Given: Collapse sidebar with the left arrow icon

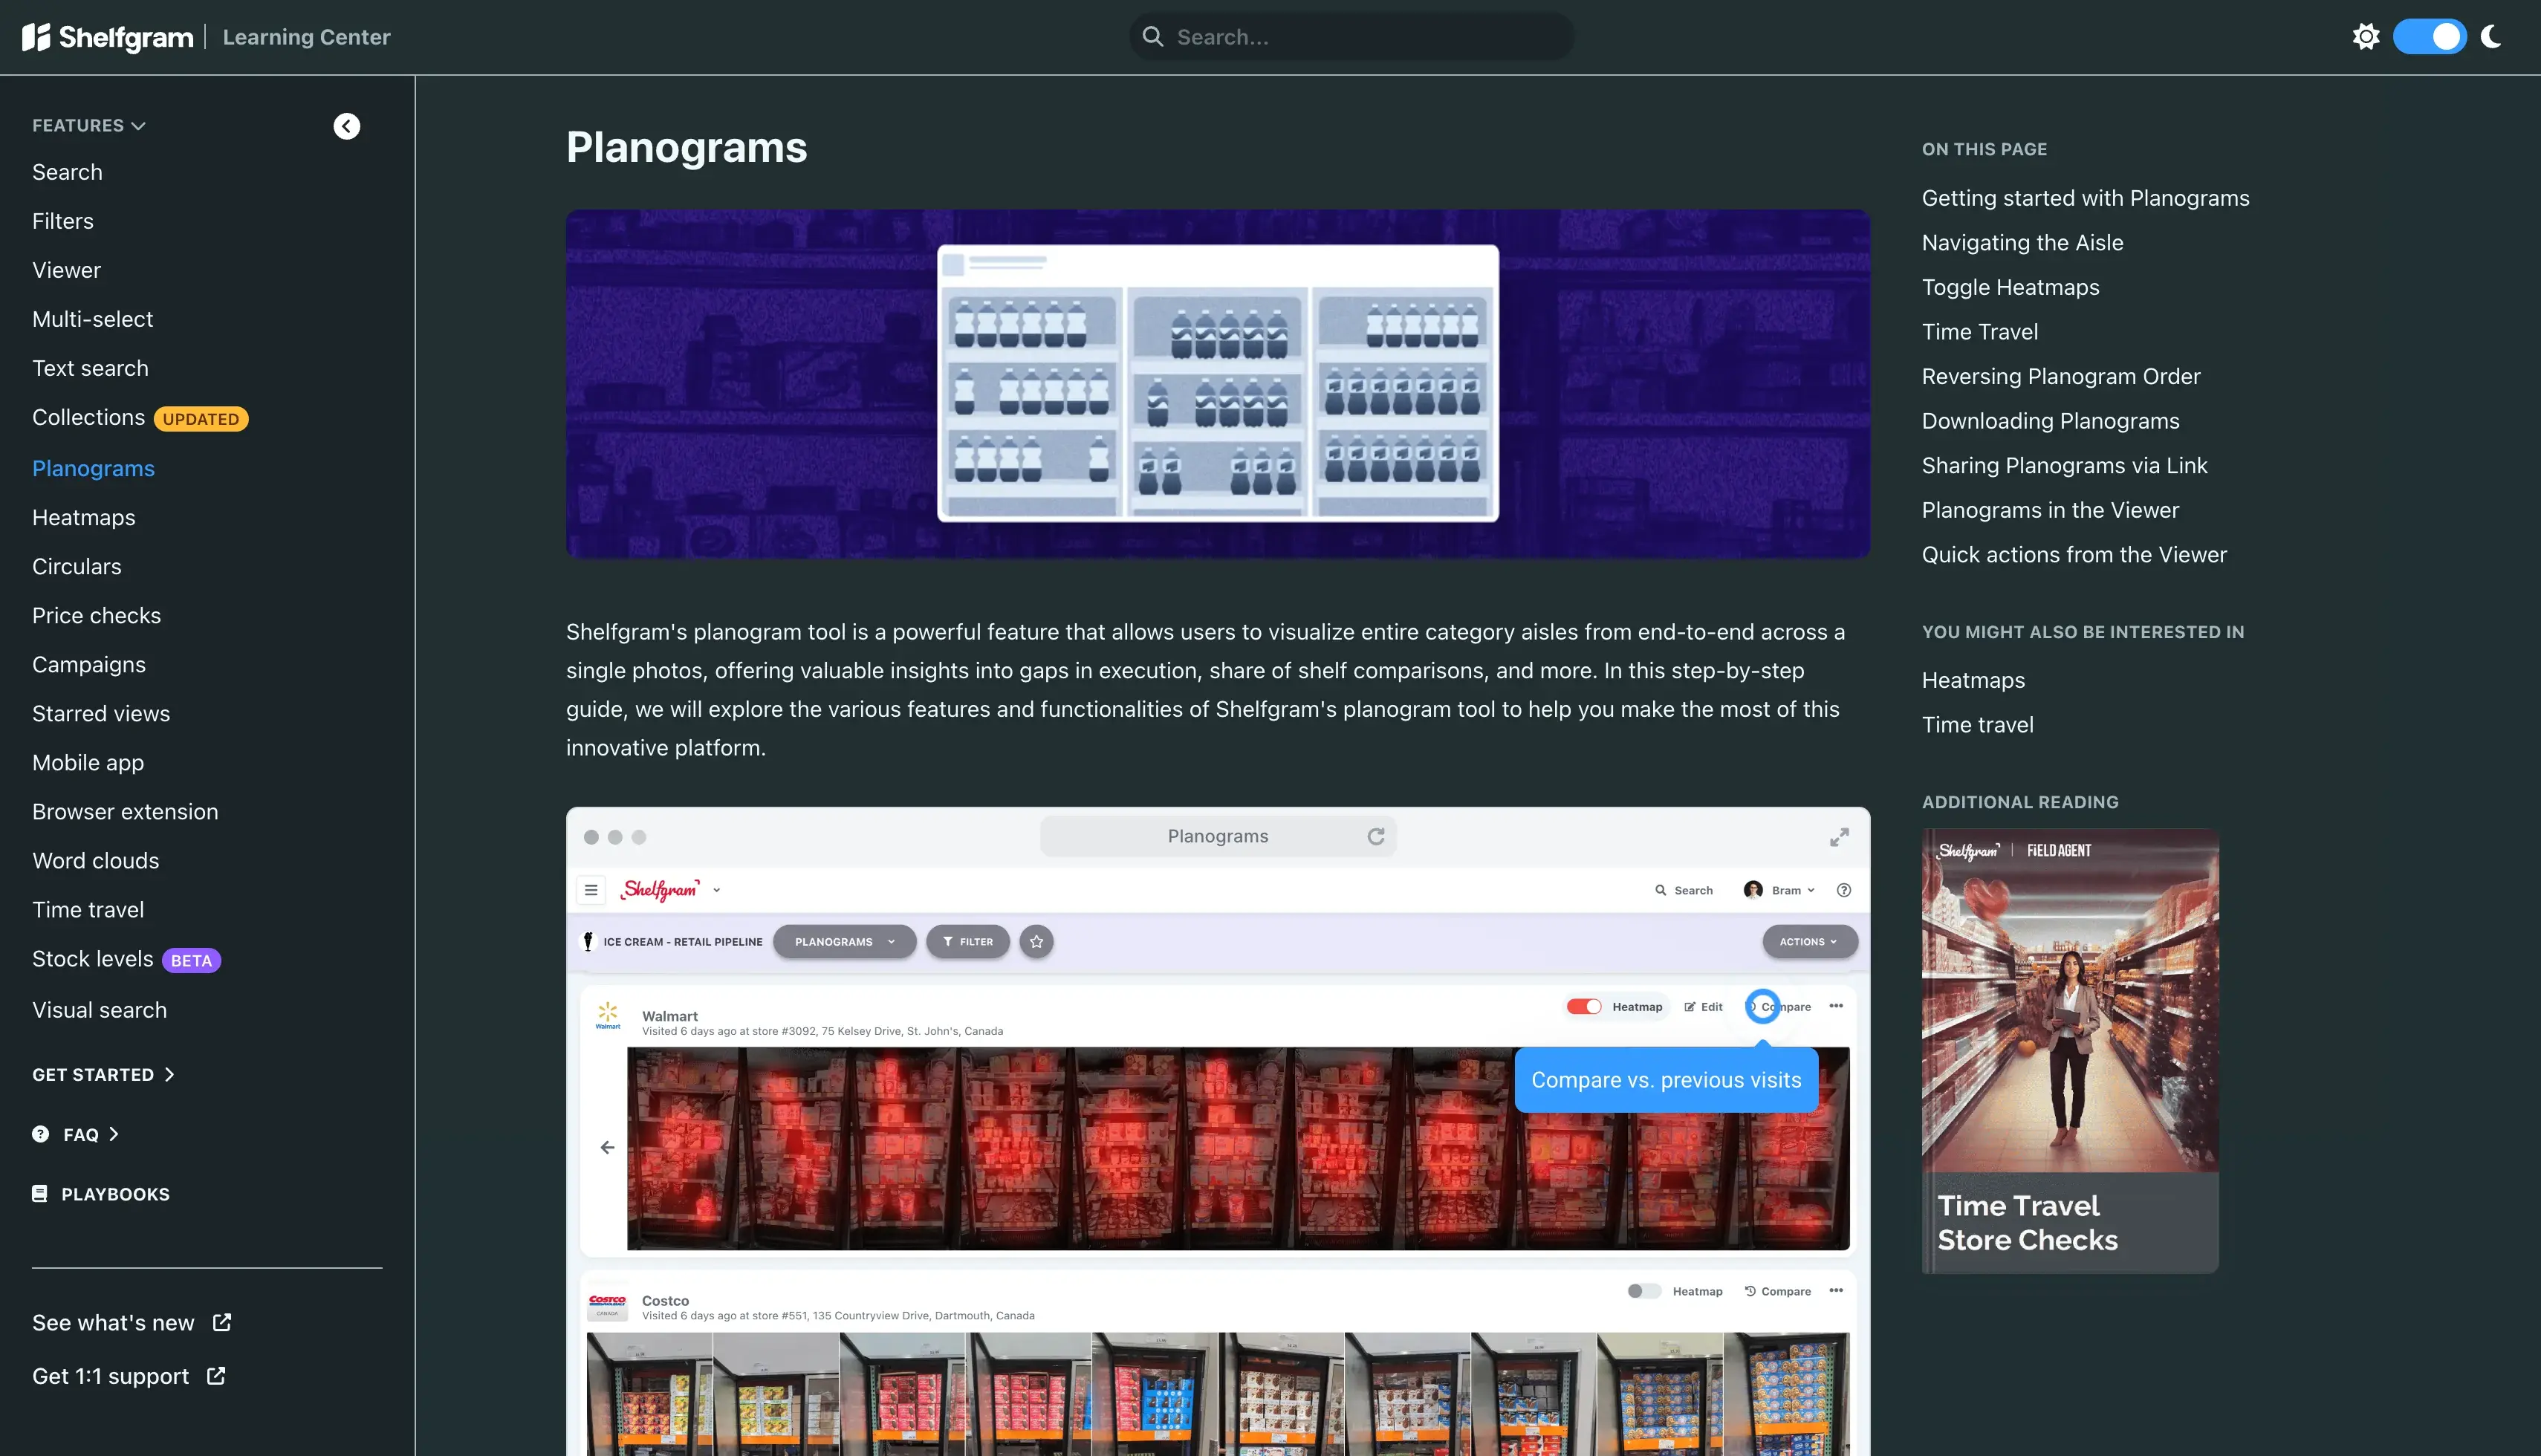Looking at the screenshot, I should 346,126.
